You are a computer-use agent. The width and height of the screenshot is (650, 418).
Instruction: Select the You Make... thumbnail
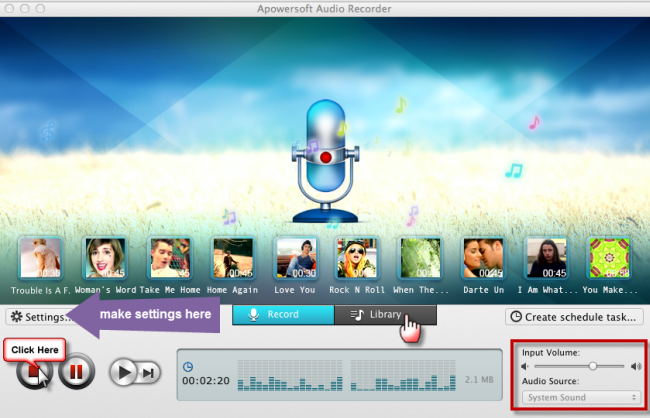pyautogui.click(x=609, y=258)
